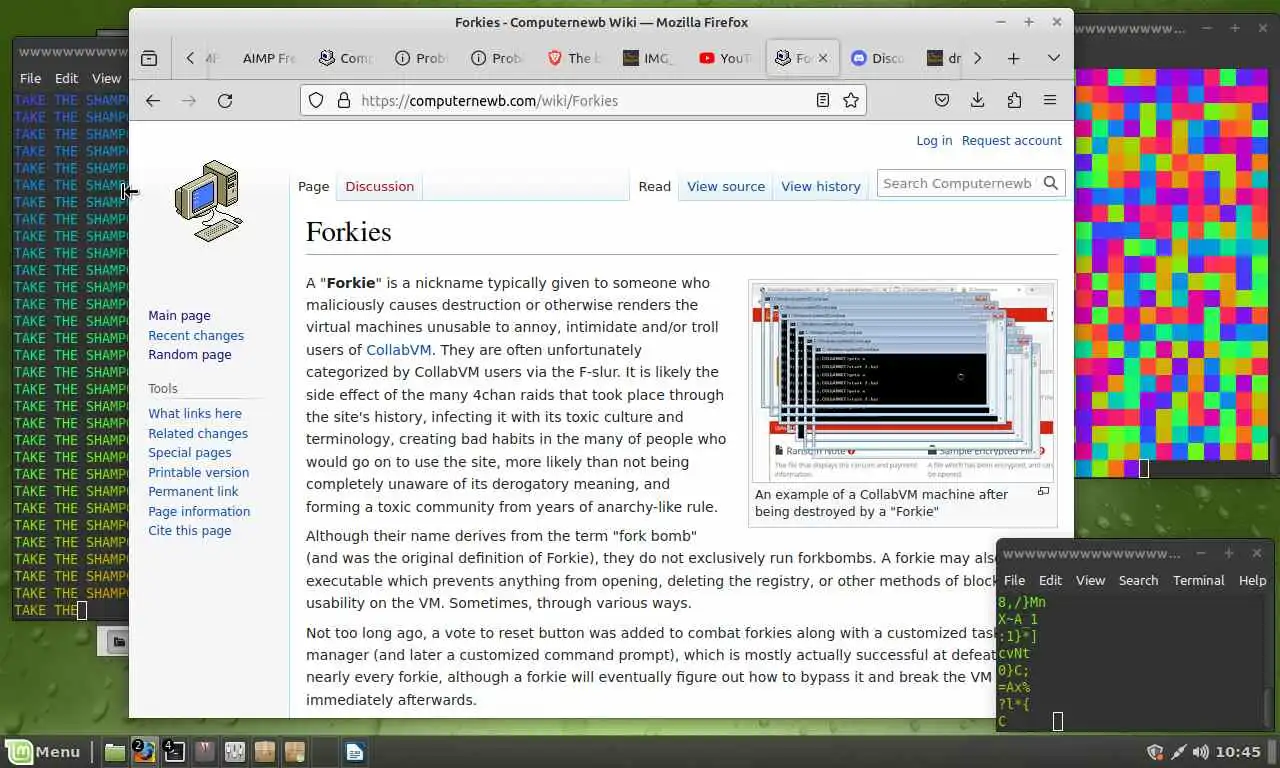The width and height of the screenshot is (1280, 768).
Task: Open Printable version link
Action: [x=199, y=472]
